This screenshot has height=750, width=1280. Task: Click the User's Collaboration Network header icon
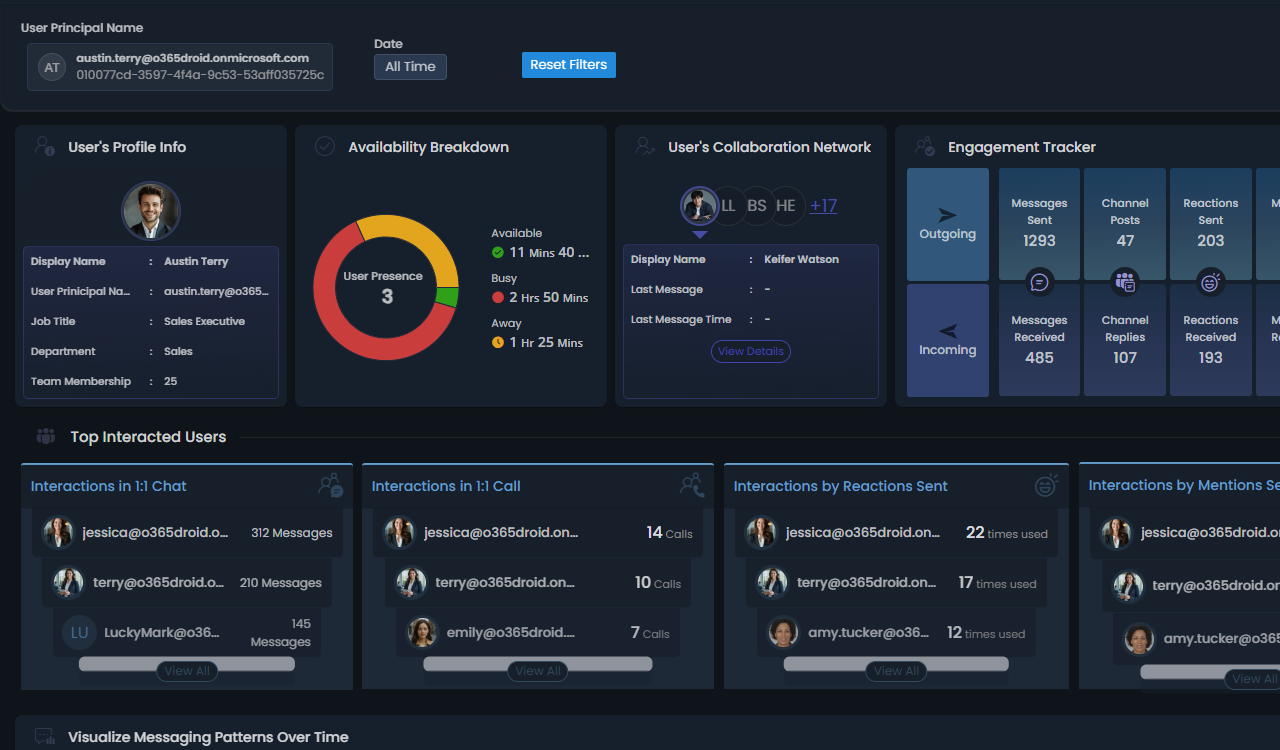pos(643,145)
